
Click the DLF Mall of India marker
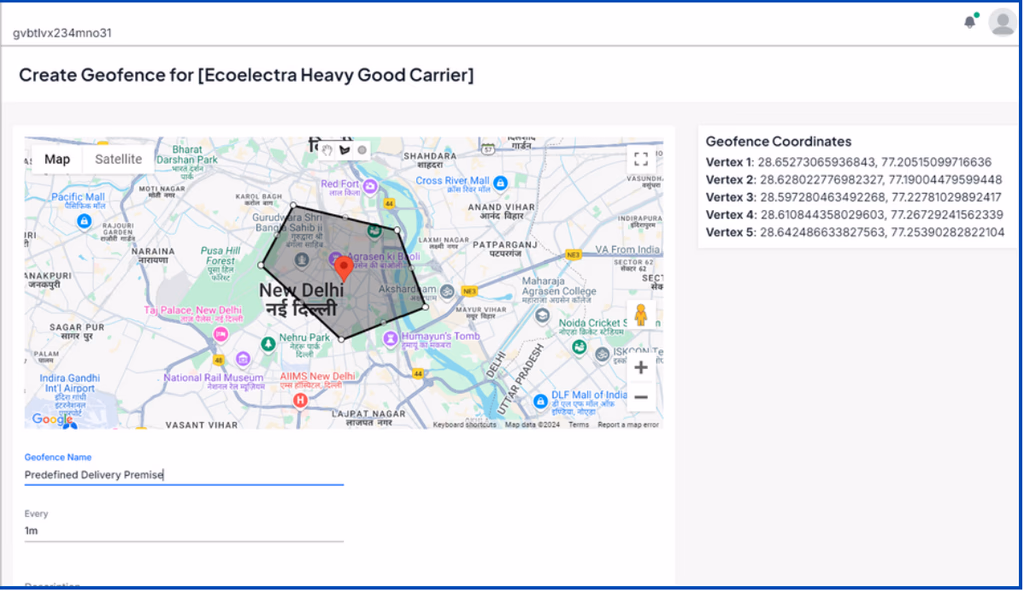(540, 401)
